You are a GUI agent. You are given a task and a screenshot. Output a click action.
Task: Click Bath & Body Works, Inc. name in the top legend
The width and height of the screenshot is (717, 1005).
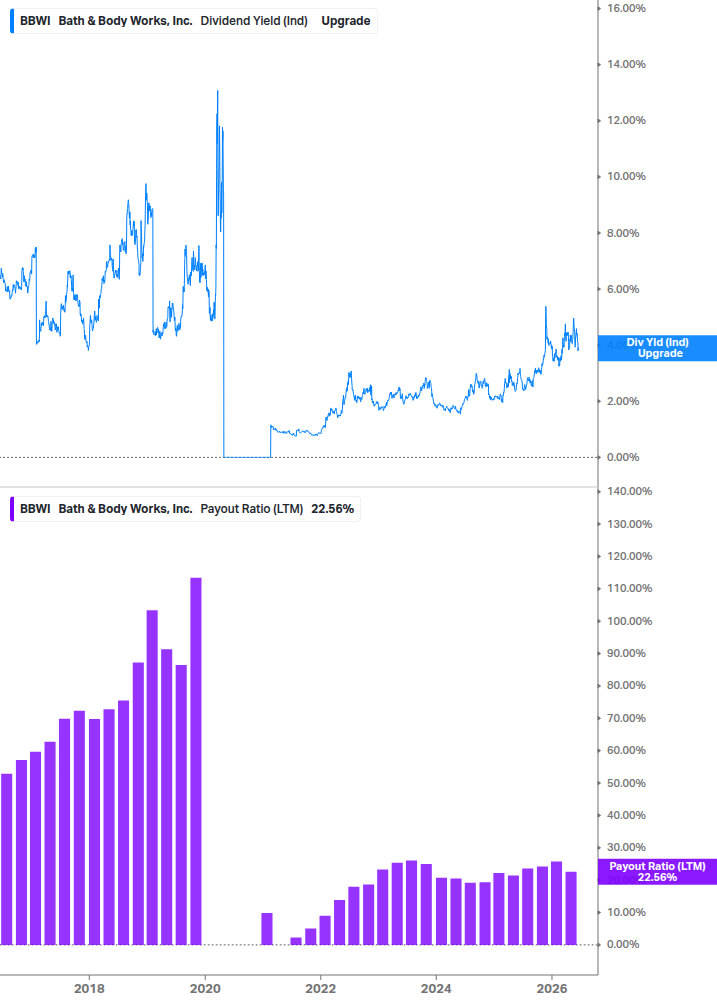click(x=126, y=21)
